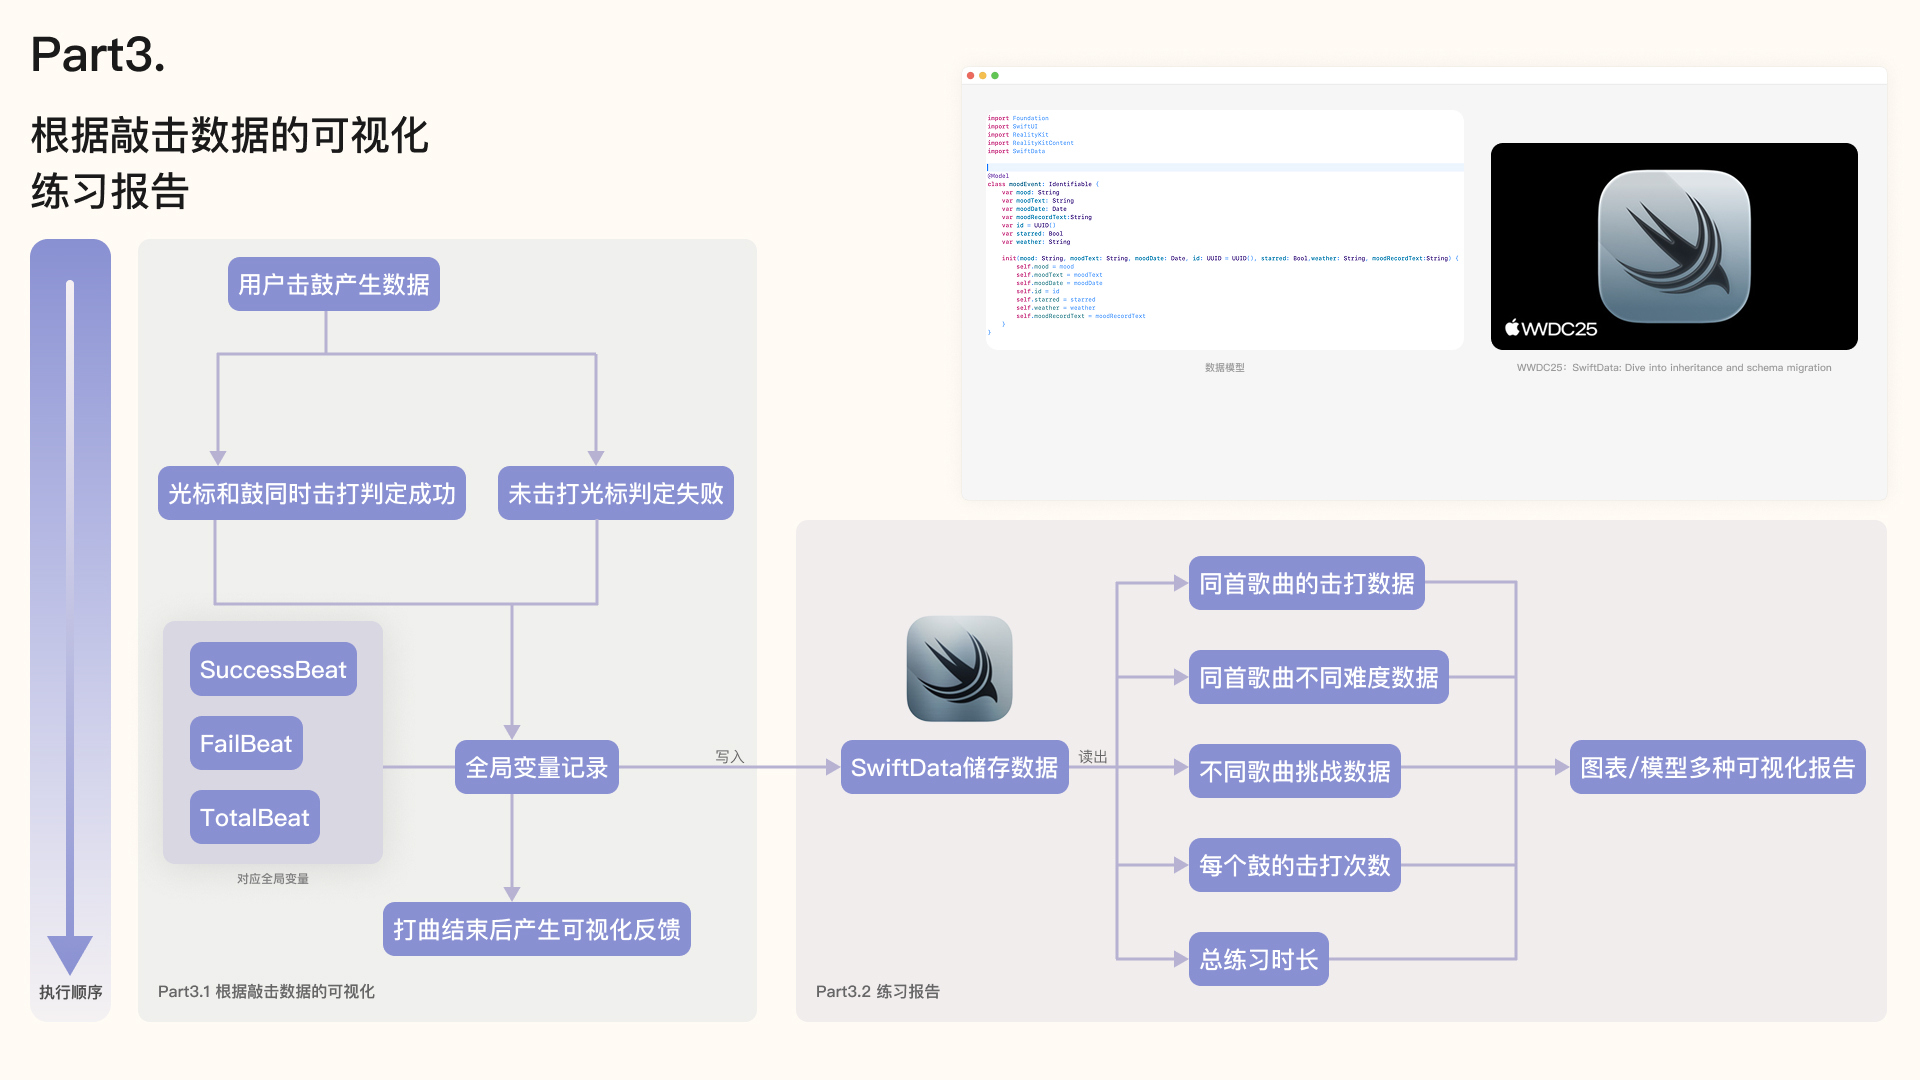The height and width of the screenshot is (1080, 1920).
Task: Click the FailBeat variable box
Action: (x=246, y=743)
